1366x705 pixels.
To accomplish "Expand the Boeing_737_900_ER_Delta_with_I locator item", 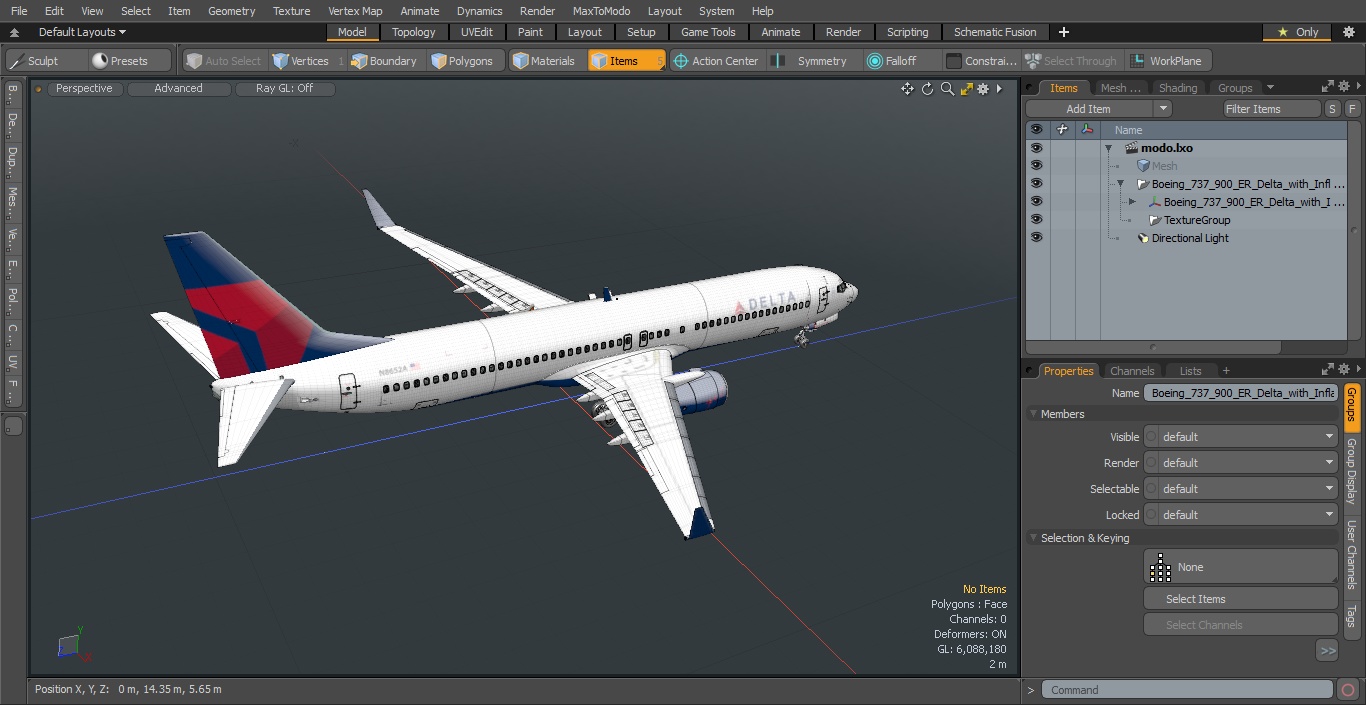I will [1132, 202].
